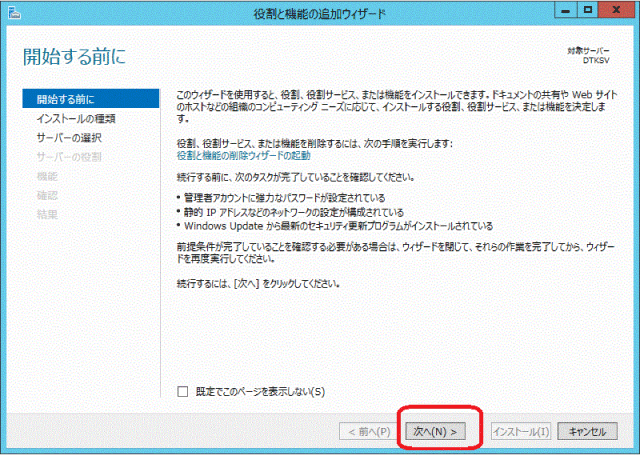Click the 静的 IP アドレス bullet text
This screenshot has height=455, width=640.
pos(293,212)
